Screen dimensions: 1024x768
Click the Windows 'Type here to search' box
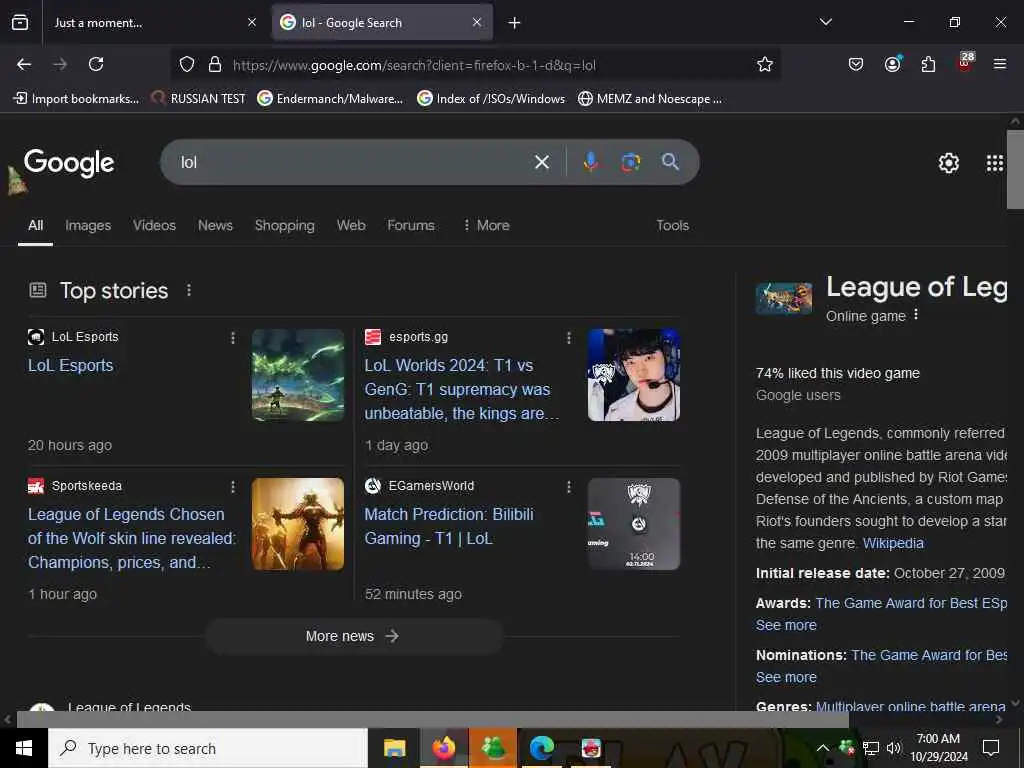point(208,748)
